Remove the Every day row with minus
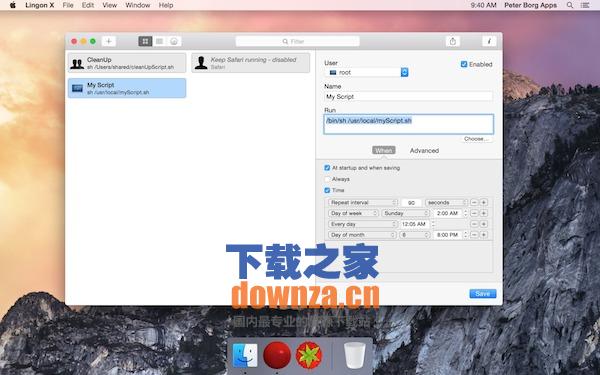Viewport: 600px width, 375px height. tap(474, 224)
